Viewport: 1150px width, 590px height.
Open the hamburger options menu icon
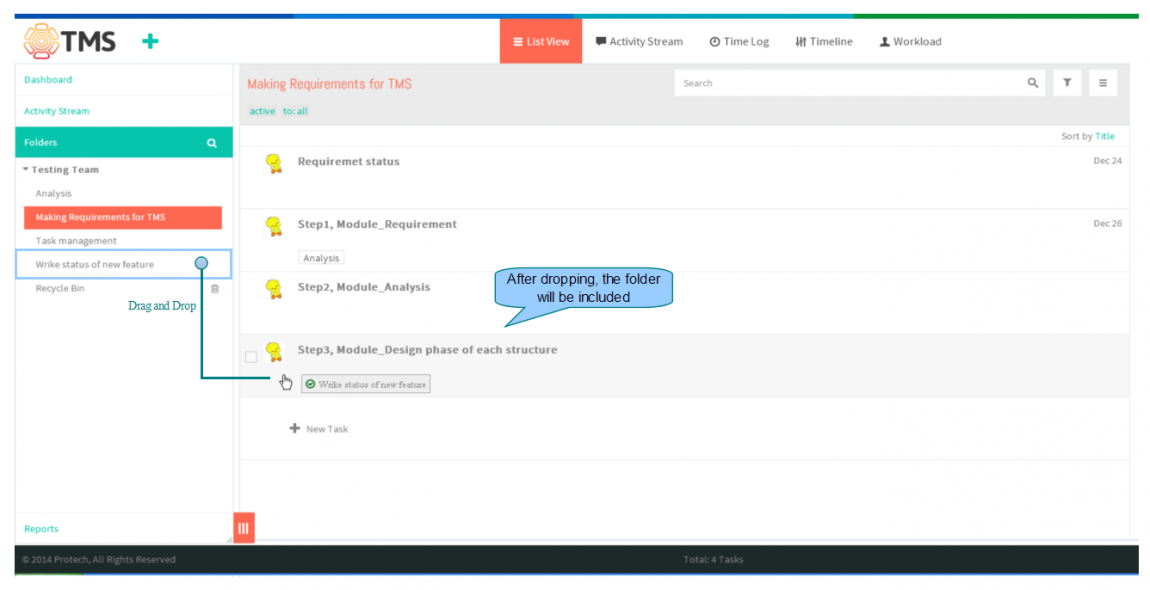(1103, 83)
